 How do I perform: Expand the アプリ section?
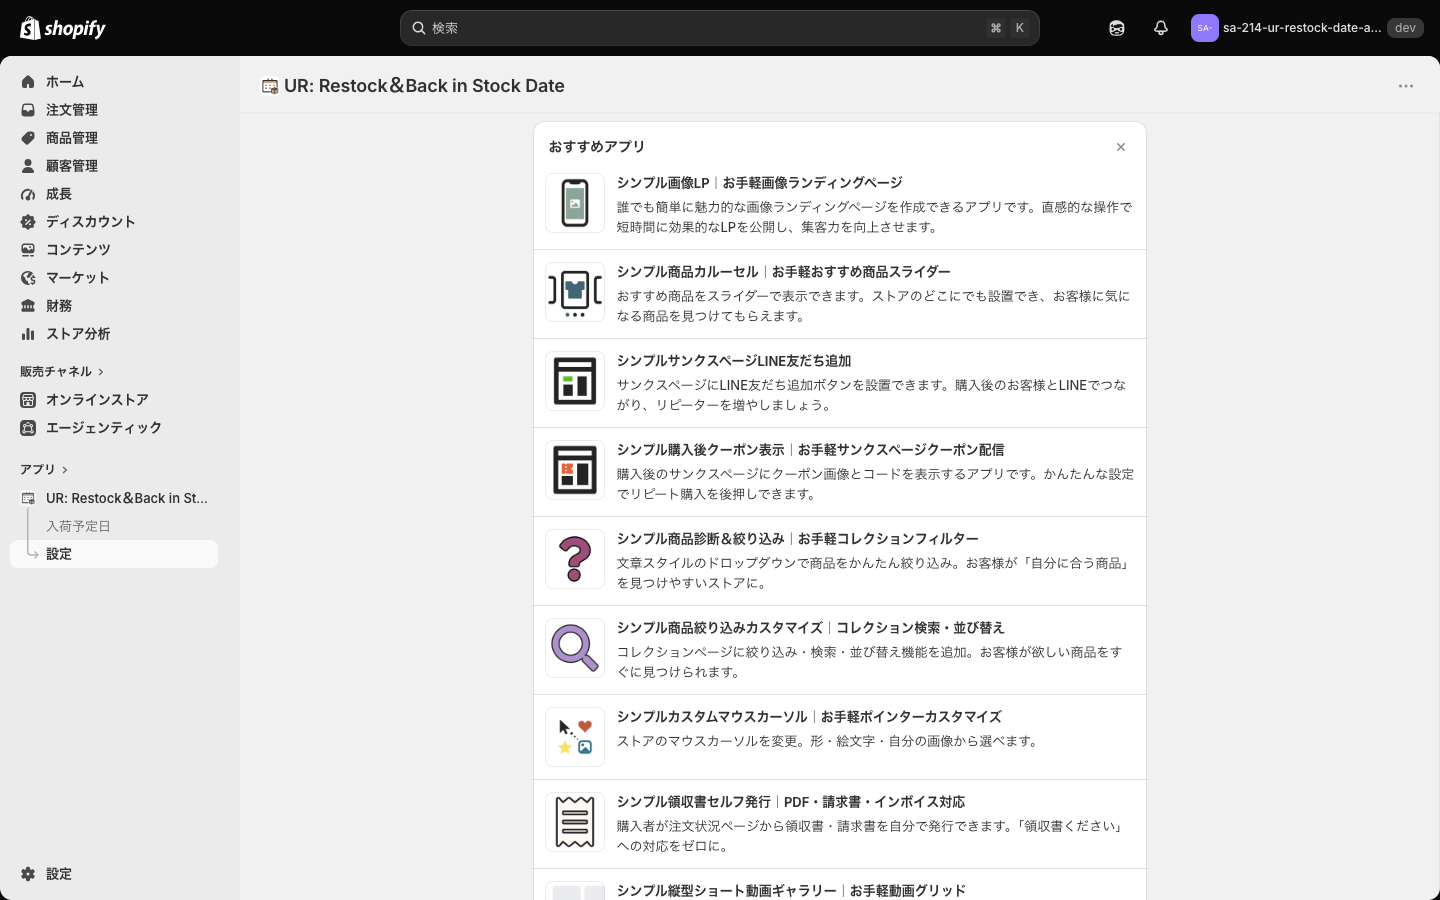[x=44, y=470]
